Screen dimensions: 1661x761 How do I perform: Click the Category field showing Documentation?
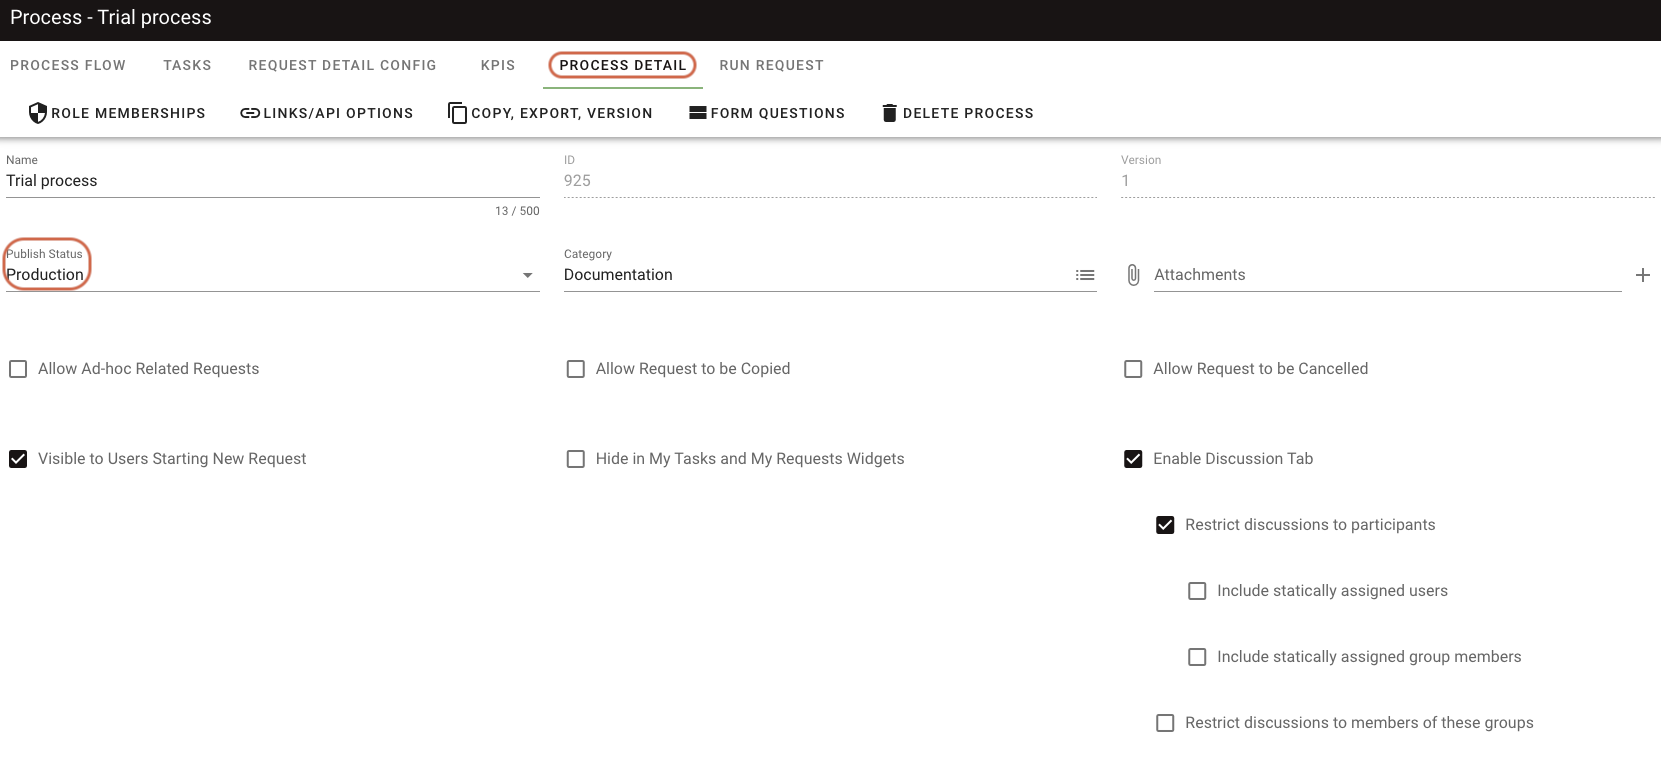pyautogui.click(x=830, y=275)
